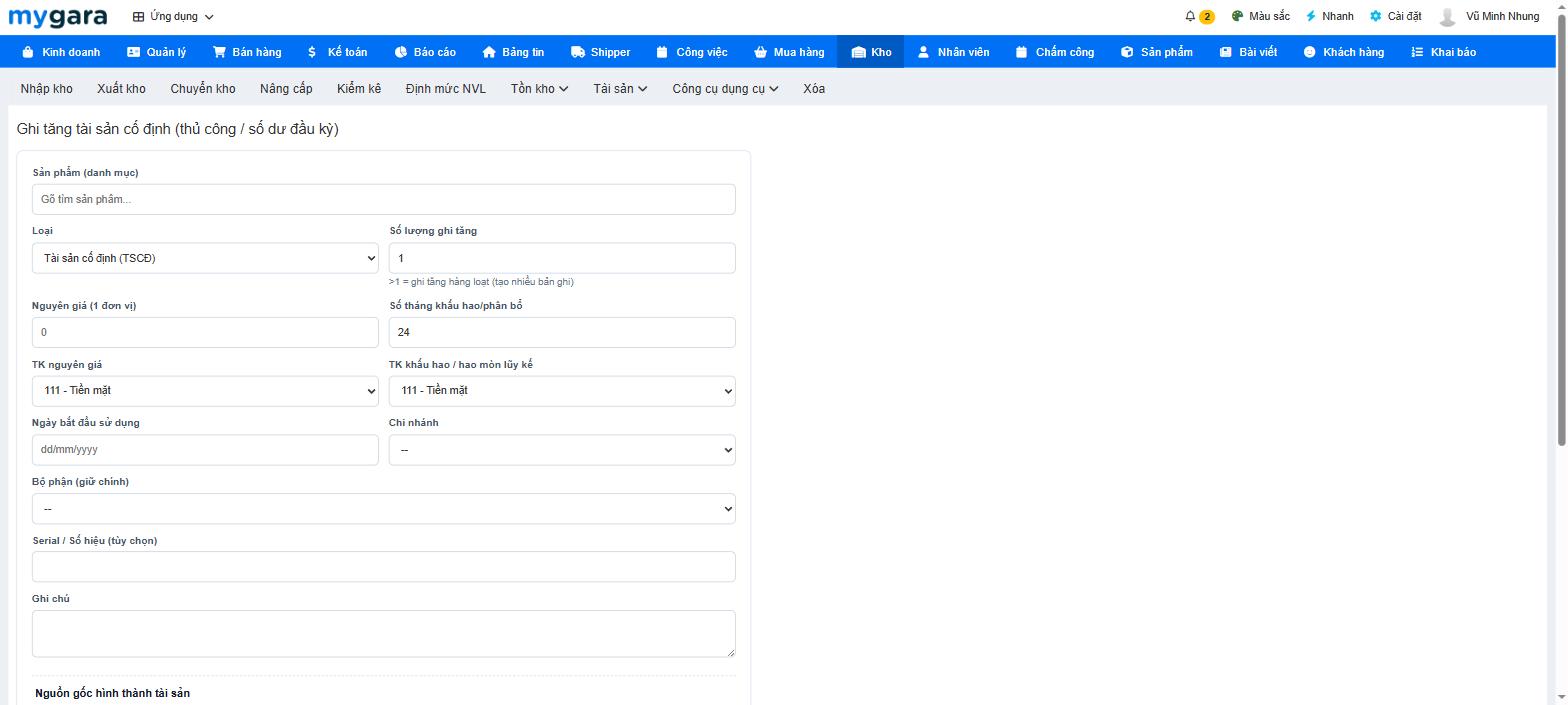The height and width of the screenshot is (705, 1568).
Task: Open the Ứng dụng grid icon
Action: pos(138,17)
